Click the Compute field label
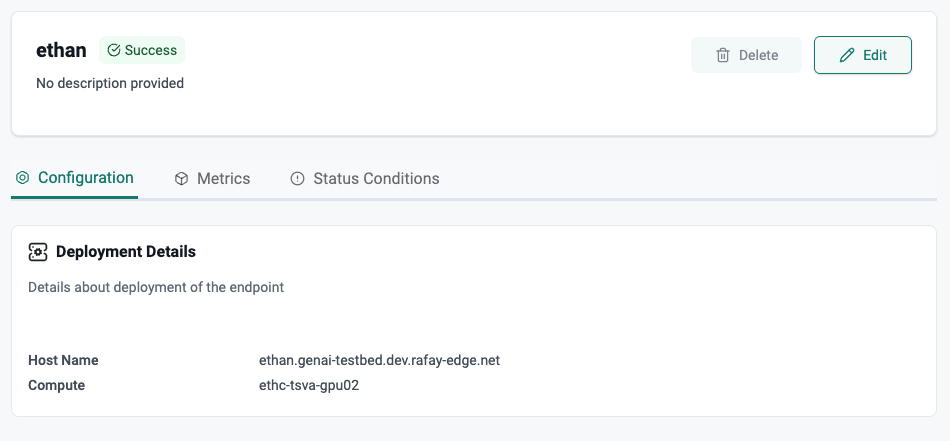Viewport: 950px width, 441px height. 56,385
